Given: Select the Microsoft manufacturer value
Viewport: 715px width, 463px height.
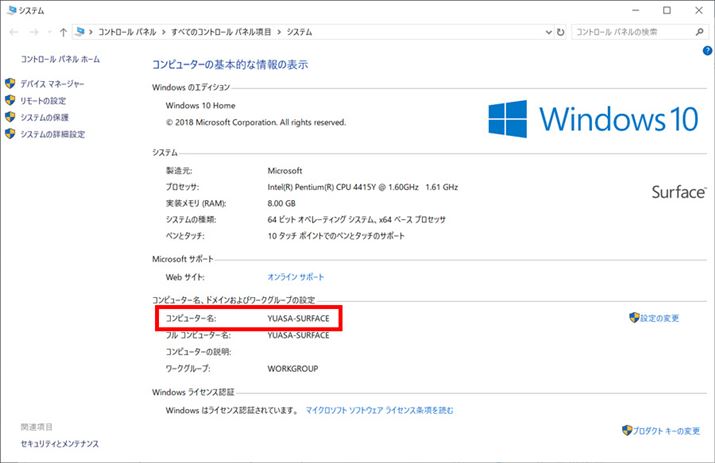Looking at the screenshot, I should pyautogui.click(x=285, y=171).
